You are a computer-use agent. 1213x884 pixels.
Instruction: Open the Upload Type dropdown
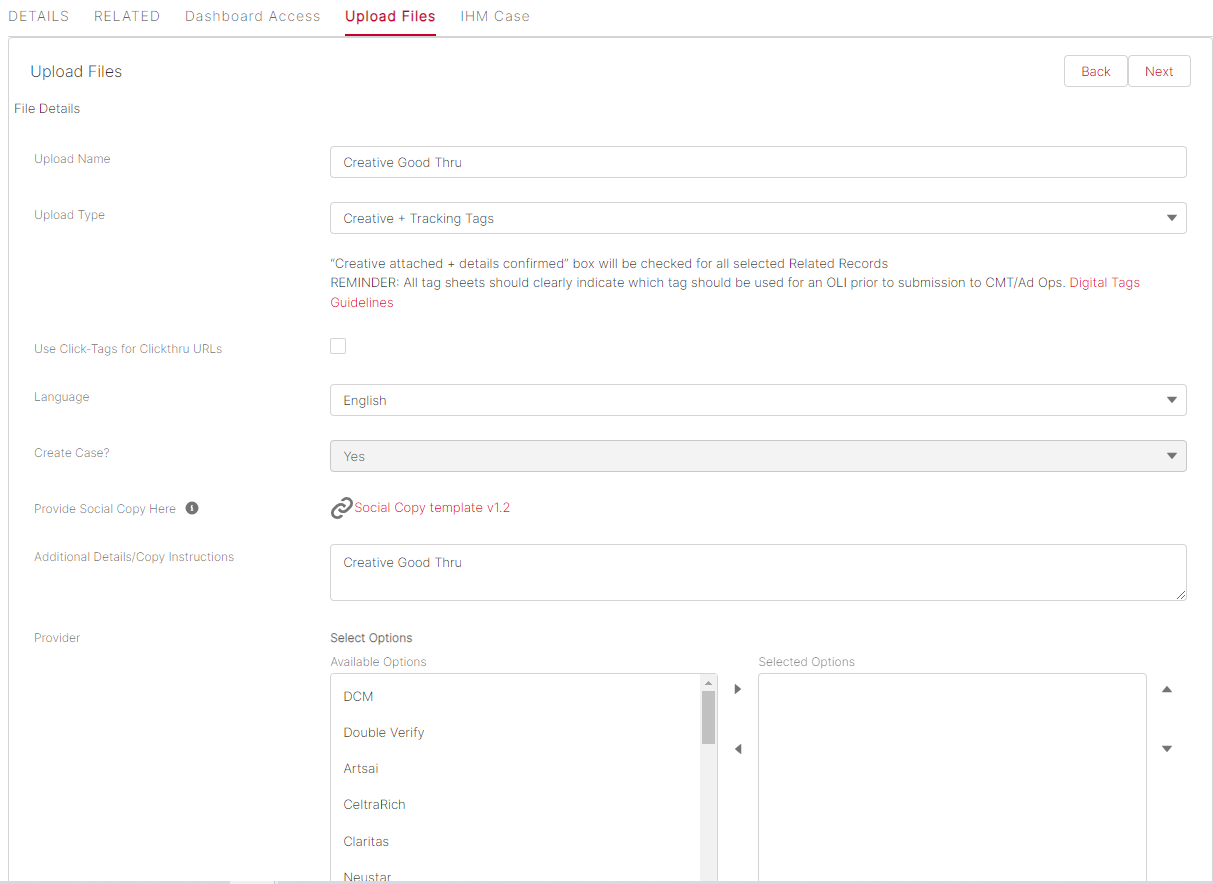757,218
